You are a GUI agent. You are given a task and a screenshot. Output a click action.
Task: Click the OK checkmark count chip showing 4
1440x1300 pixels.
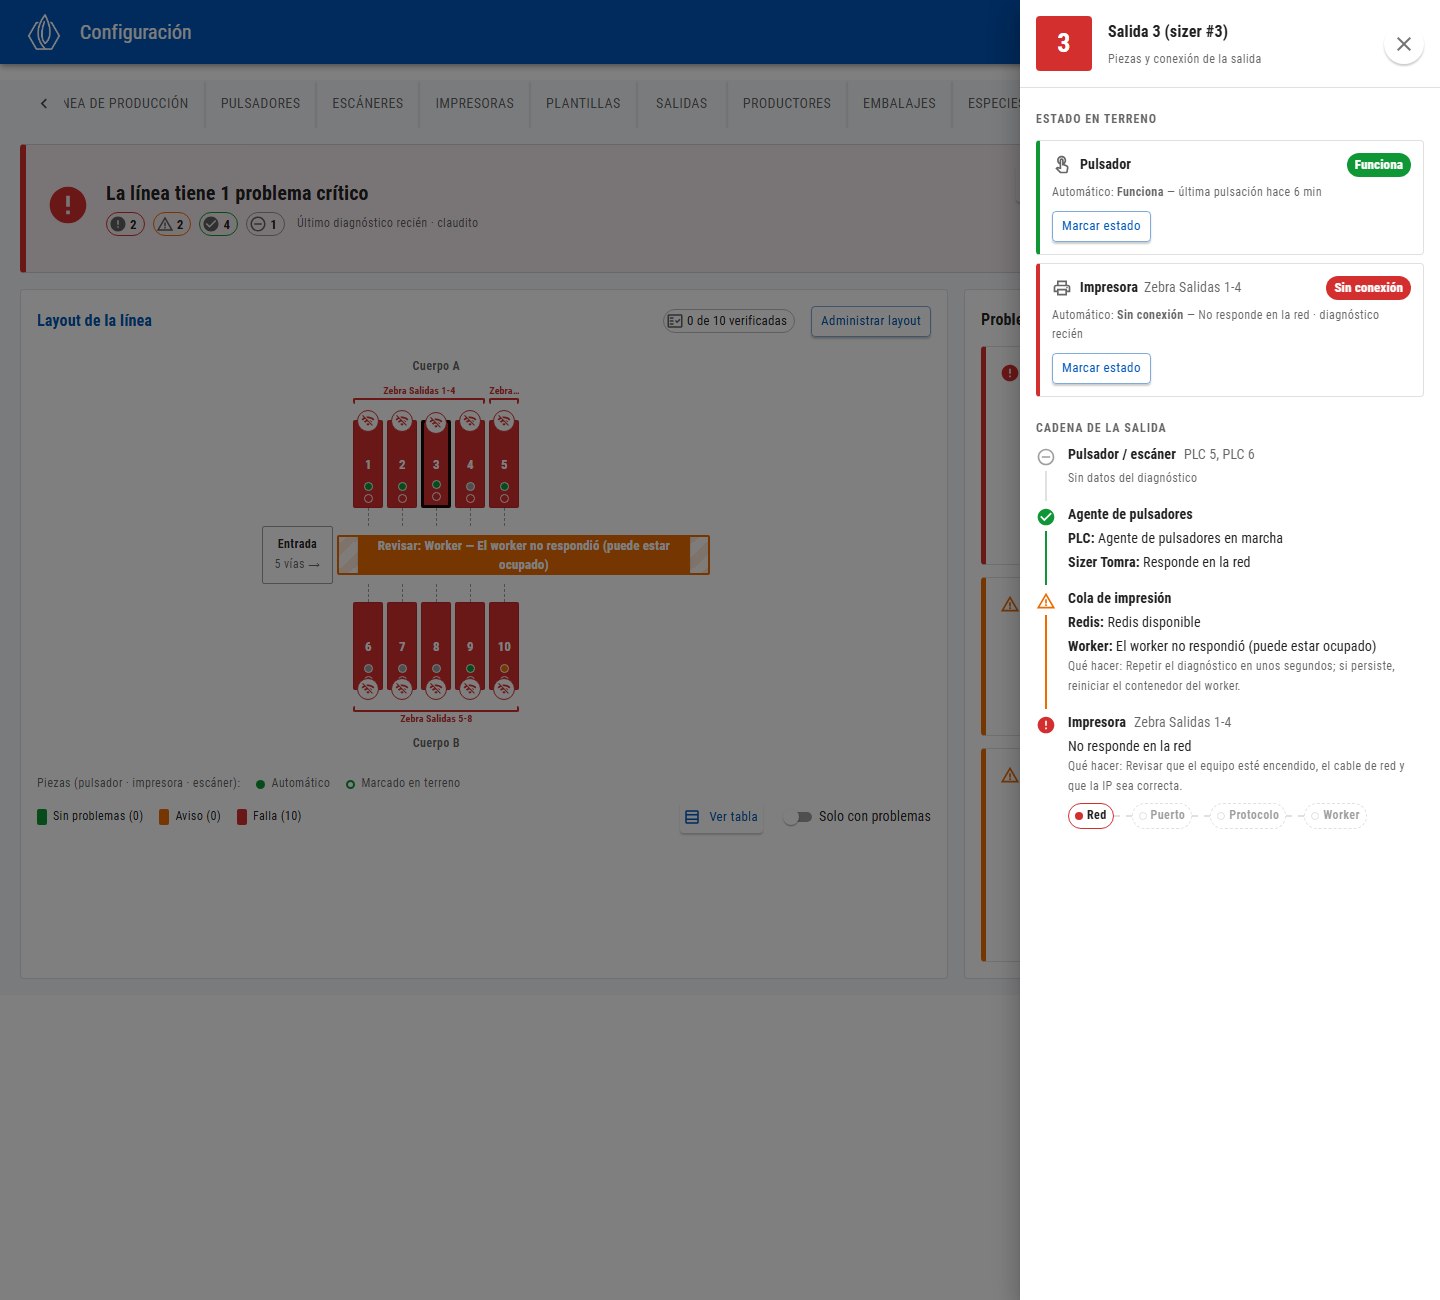[x=218, y=224]
